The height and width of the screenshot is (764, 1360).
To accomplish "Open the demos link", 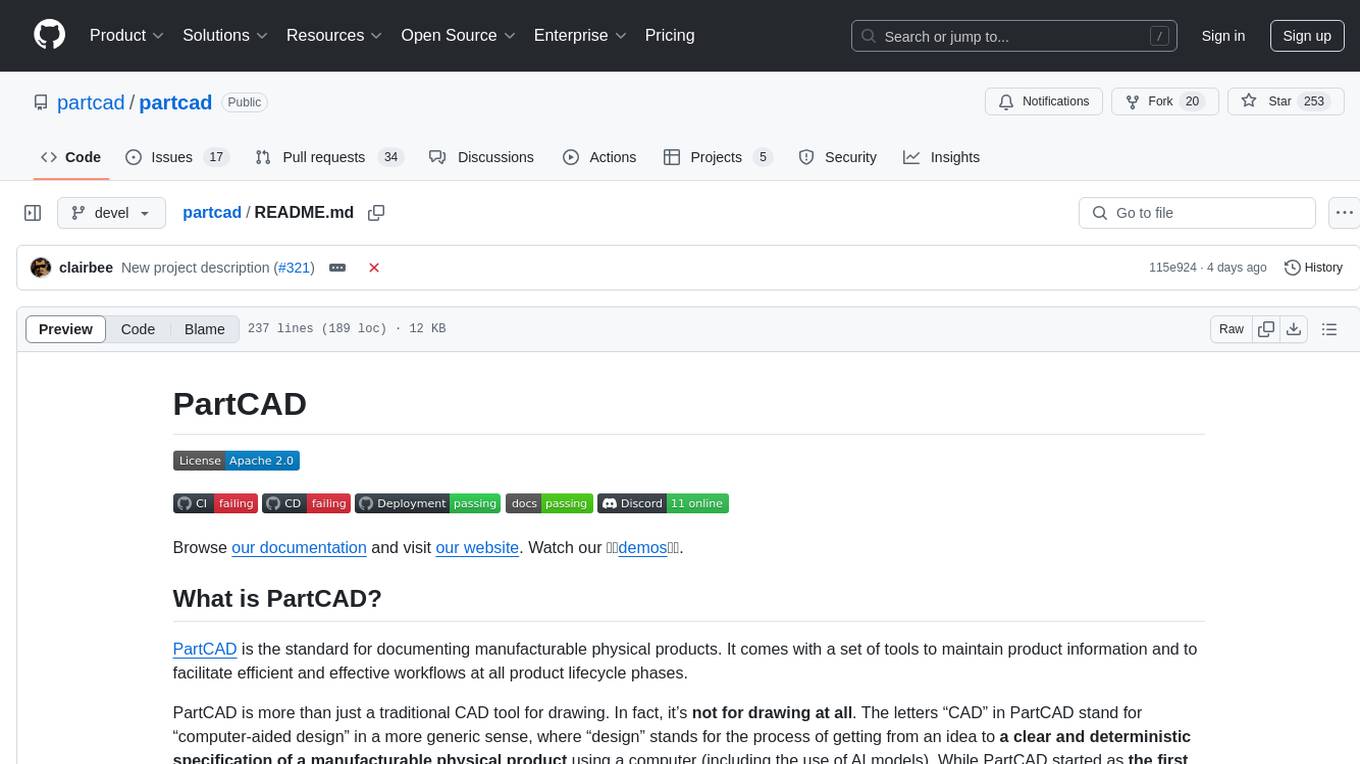I will [642, 547].
